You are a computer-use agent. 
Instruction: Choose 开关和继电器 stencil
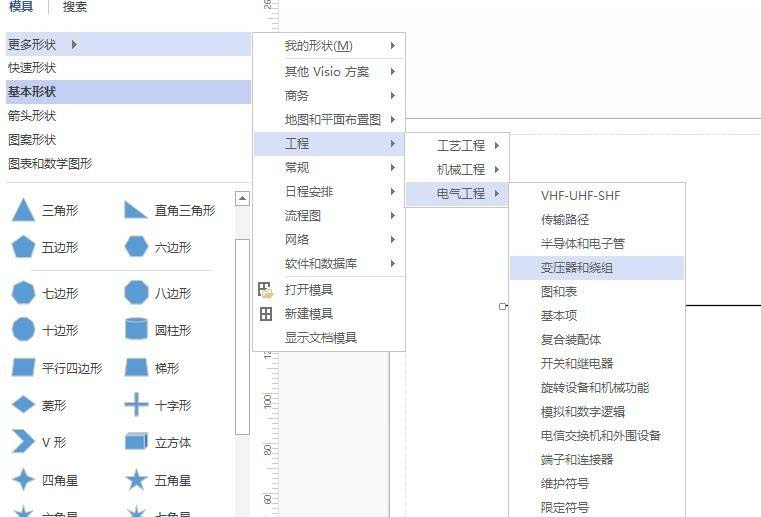597,364
